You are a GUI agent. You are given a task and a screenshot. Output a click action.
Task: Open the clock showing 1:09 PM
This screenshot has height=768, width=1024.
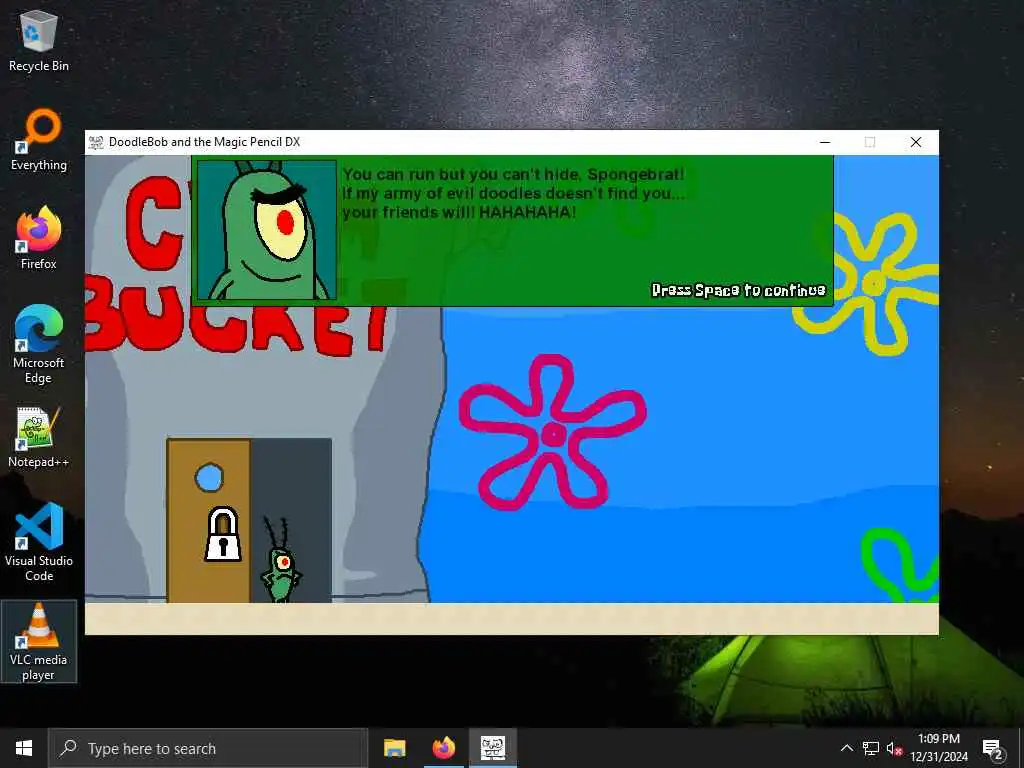939,748
